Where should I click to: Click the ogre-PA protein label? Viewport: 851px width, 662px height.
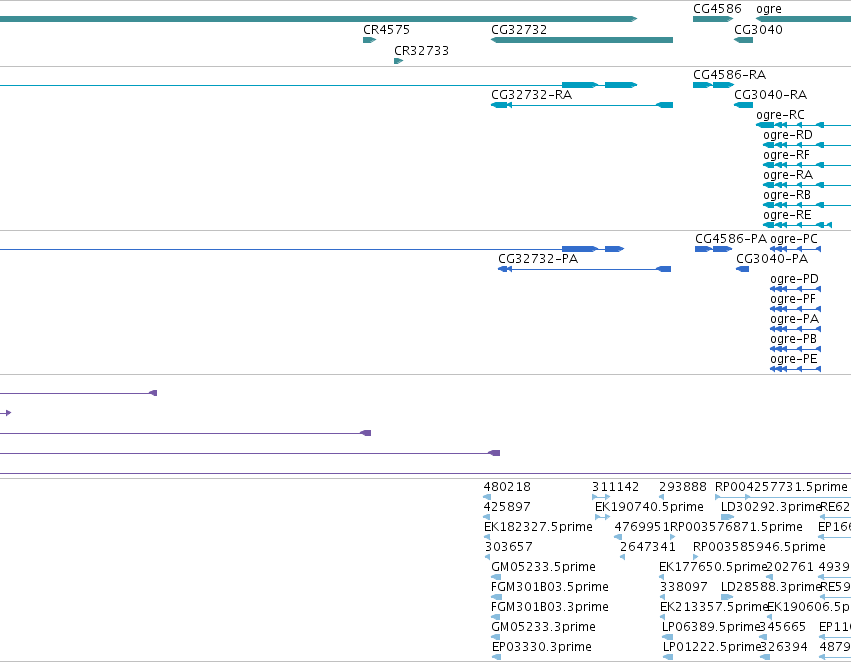pos(795,319)
